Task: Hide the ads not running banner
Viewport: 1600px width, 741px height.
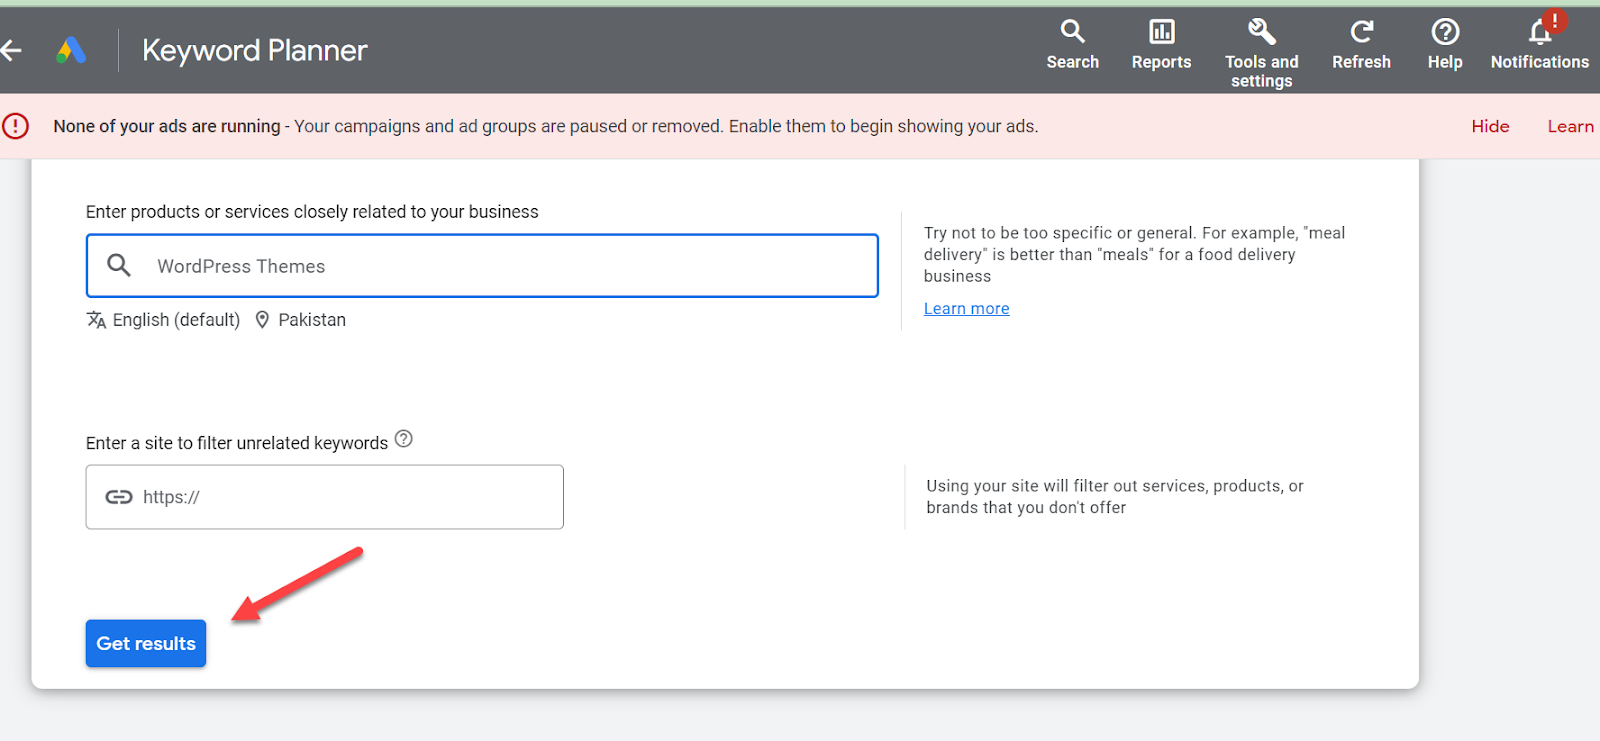Action: pos(1490,126)
